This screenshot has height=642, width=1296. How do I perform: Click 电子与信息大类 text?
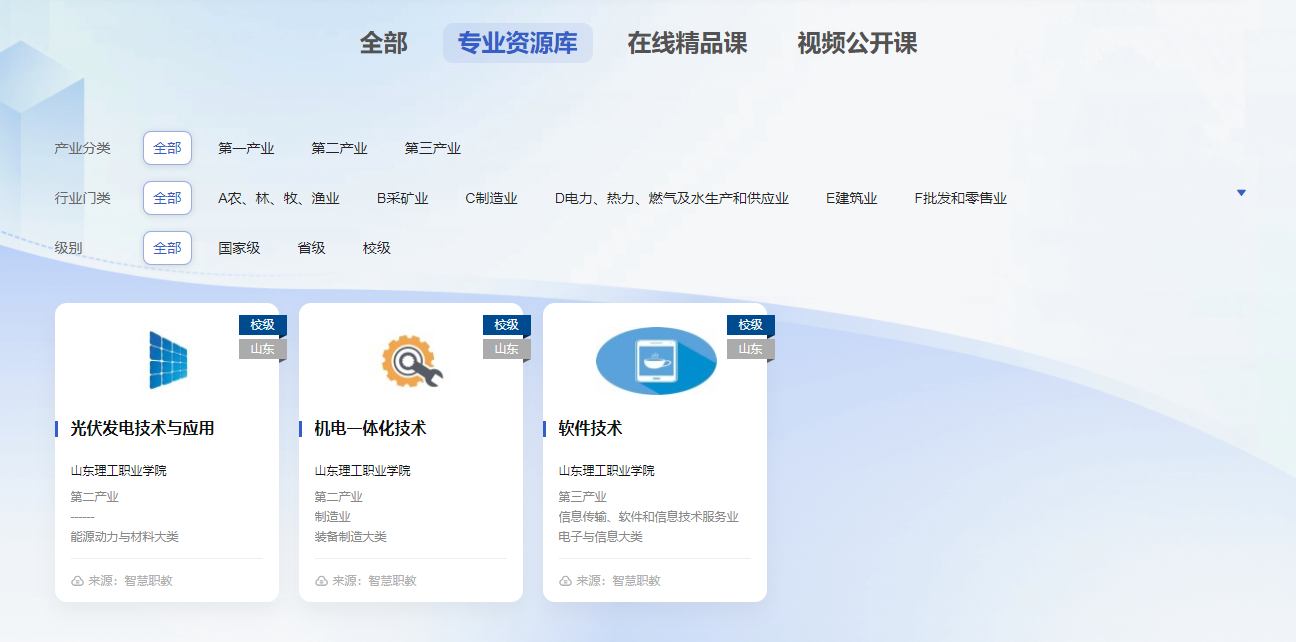tap(600, 537)
